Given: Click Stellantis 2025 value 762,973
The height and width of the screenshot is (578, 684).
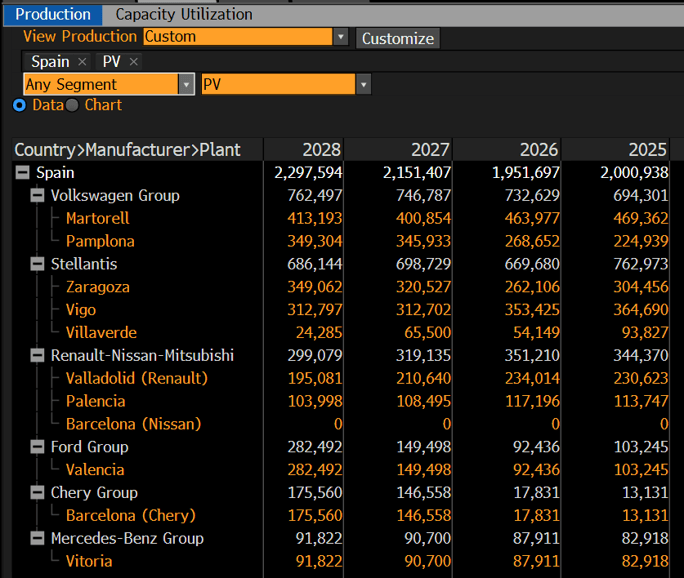Looking at the screenshot, I should (641, 264).
